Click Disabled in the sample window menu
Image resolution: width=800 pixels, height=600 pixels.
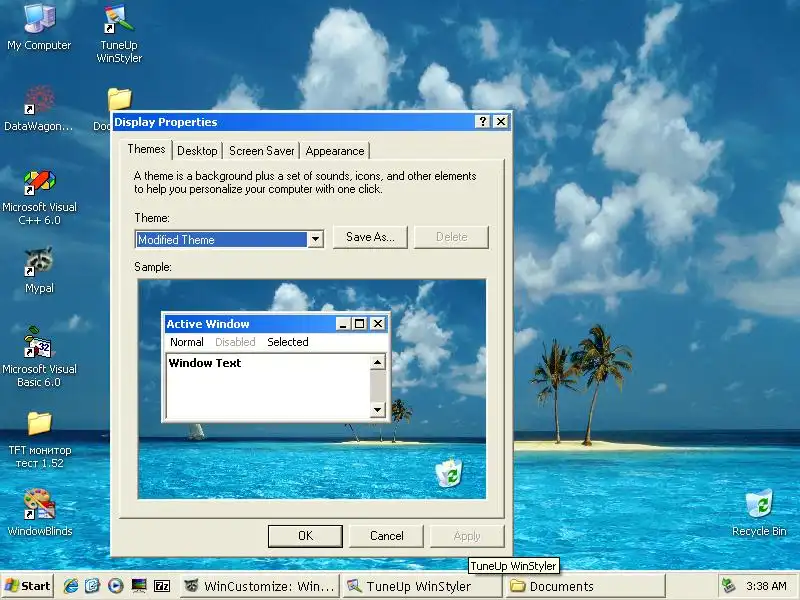click(x=235, y=342)
